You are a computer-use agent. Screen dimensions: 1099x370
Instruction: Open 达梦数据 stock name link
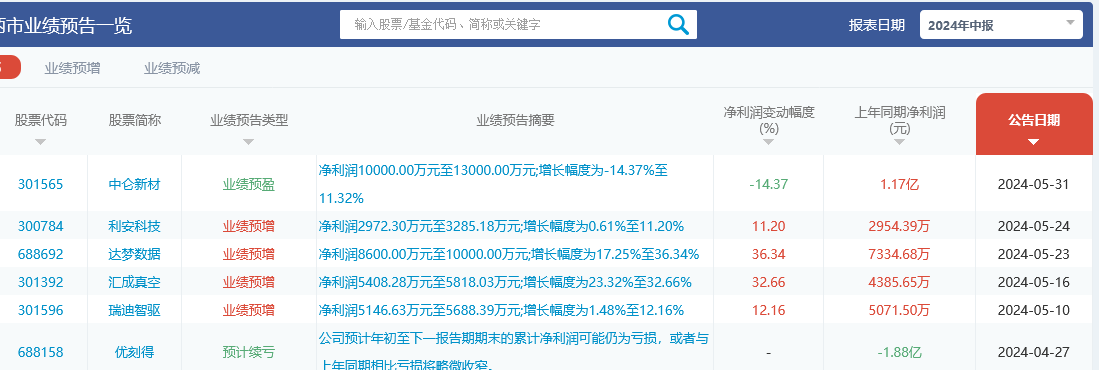(135, 254)
